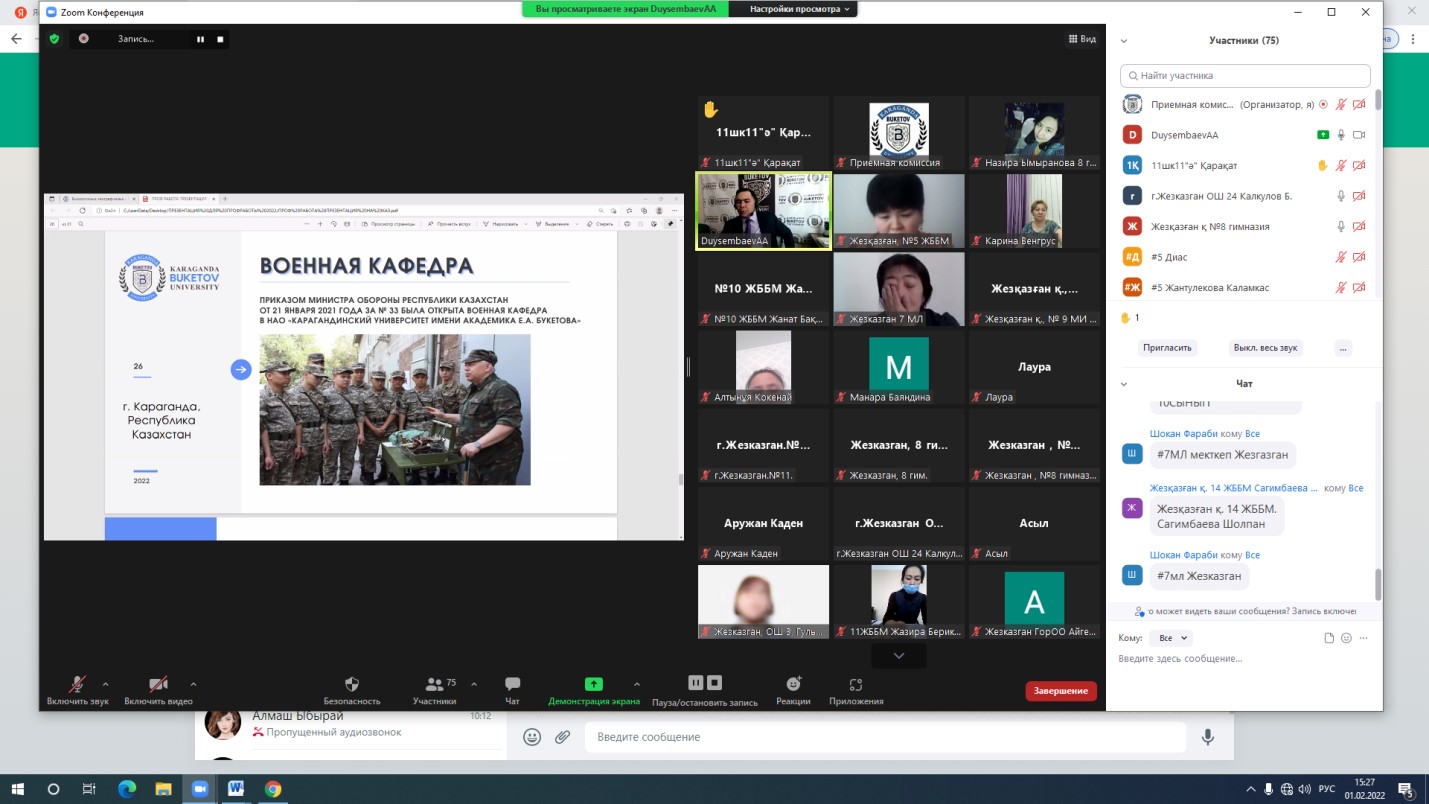1429x804 pixels.
Task: Open the Reactions (Реакции) smiley icon
Action: coord(793,685)
